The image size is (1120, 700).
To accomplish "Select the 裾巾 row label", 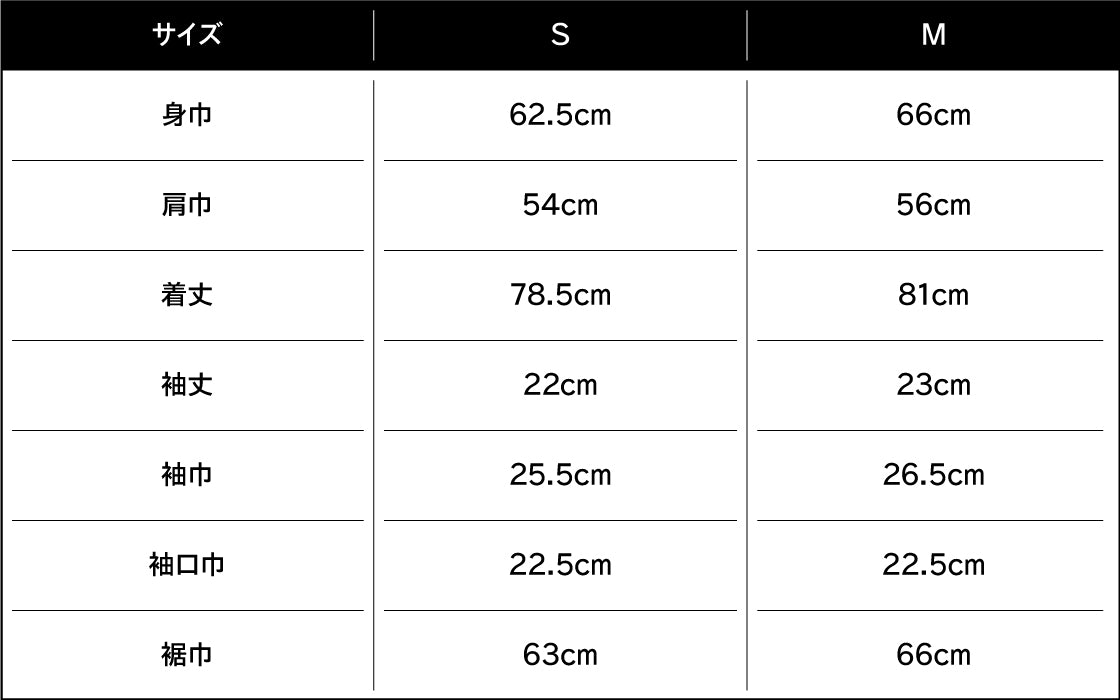I will click(x=187, y=656).
